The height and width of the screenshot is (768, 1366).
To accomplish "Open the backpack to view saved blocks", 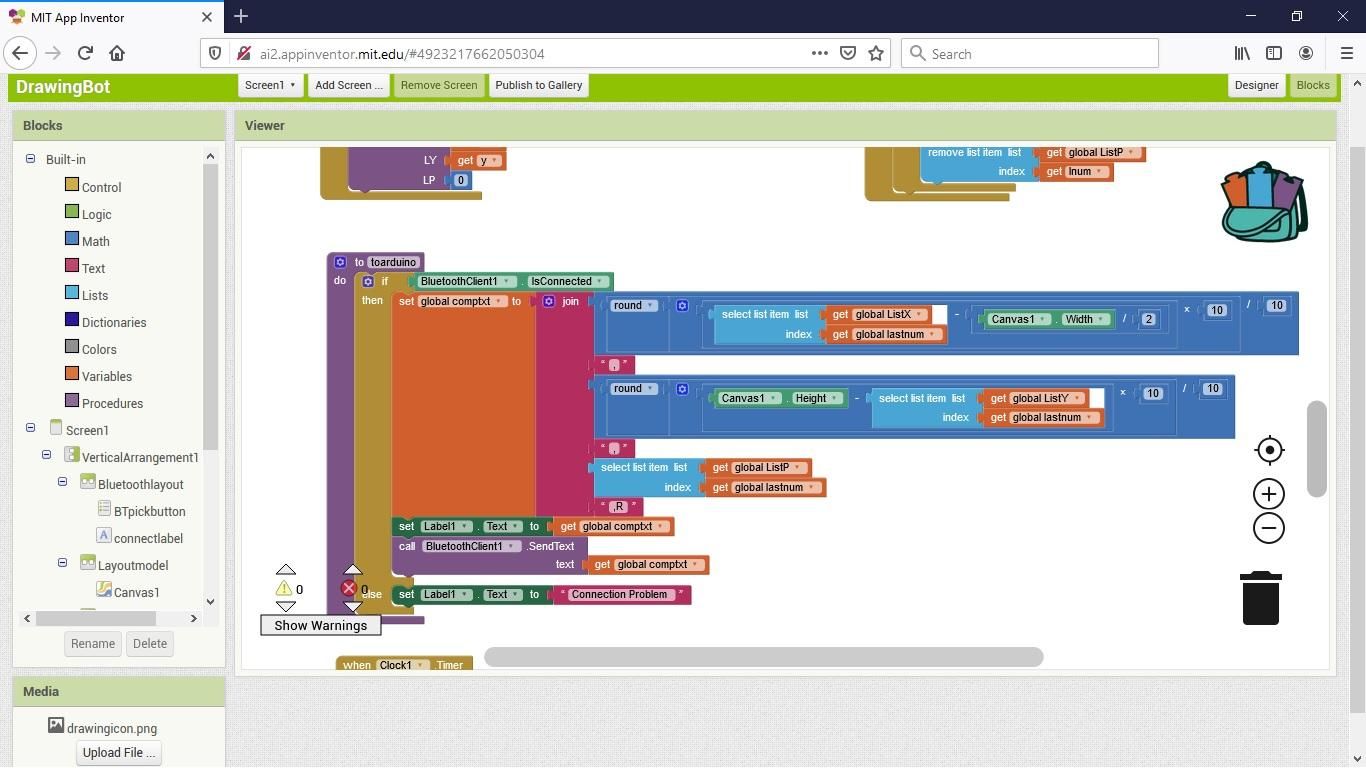I will point(1263,200).
